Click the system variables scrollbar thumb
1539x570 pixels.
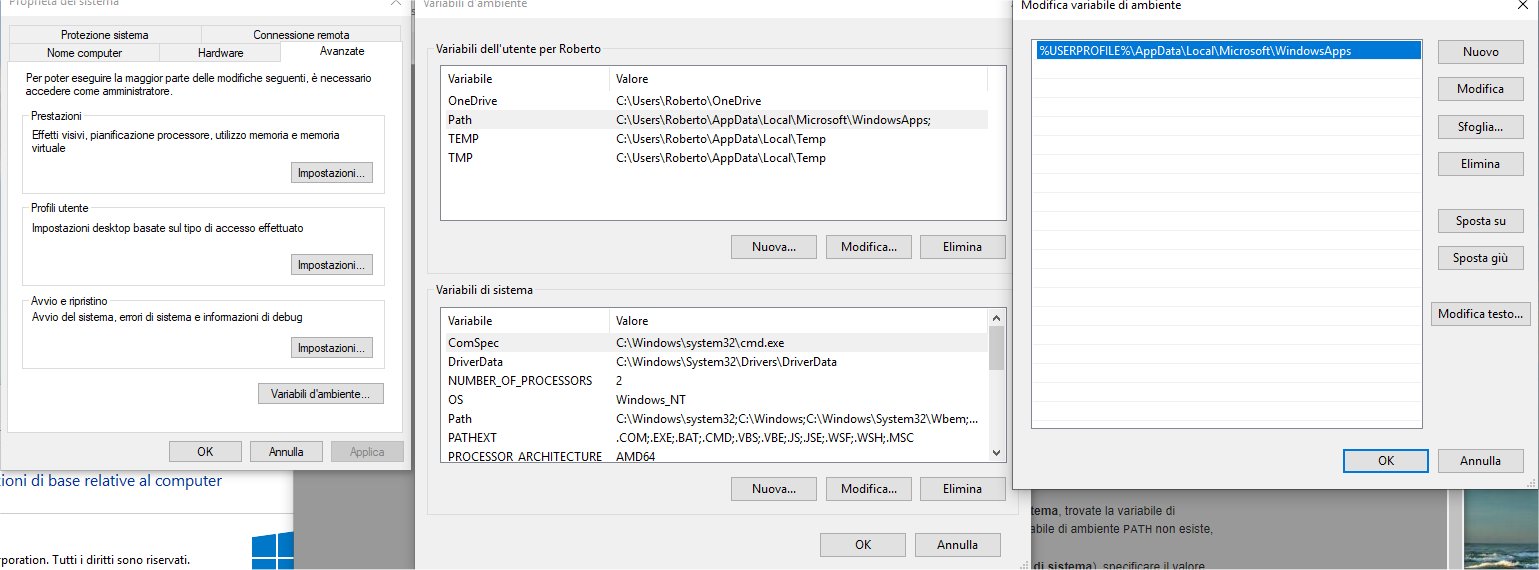pyautogui.click(x=996, y=348)
